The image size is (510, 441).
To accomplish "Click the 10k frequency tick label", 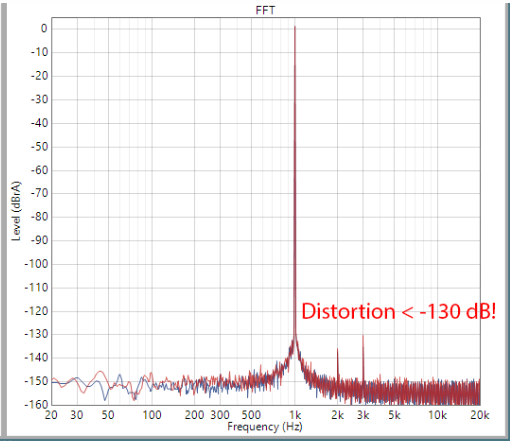I will [437, 415].
